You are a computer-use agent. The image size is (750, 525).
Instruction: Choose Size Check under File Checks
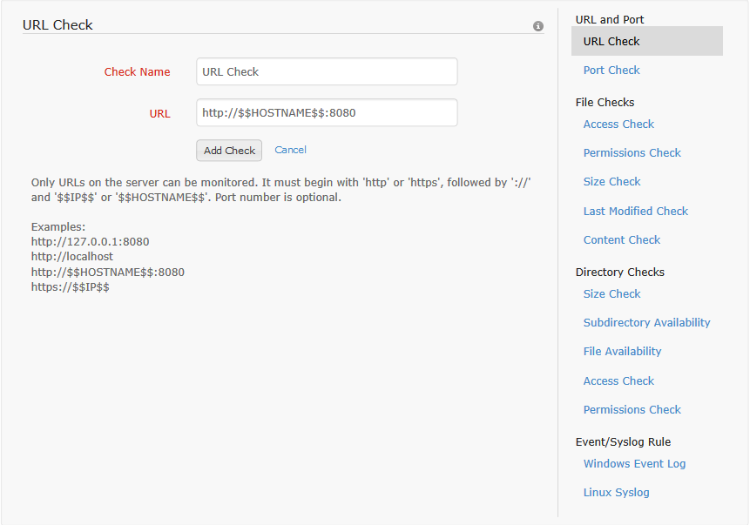coord(611,182)
